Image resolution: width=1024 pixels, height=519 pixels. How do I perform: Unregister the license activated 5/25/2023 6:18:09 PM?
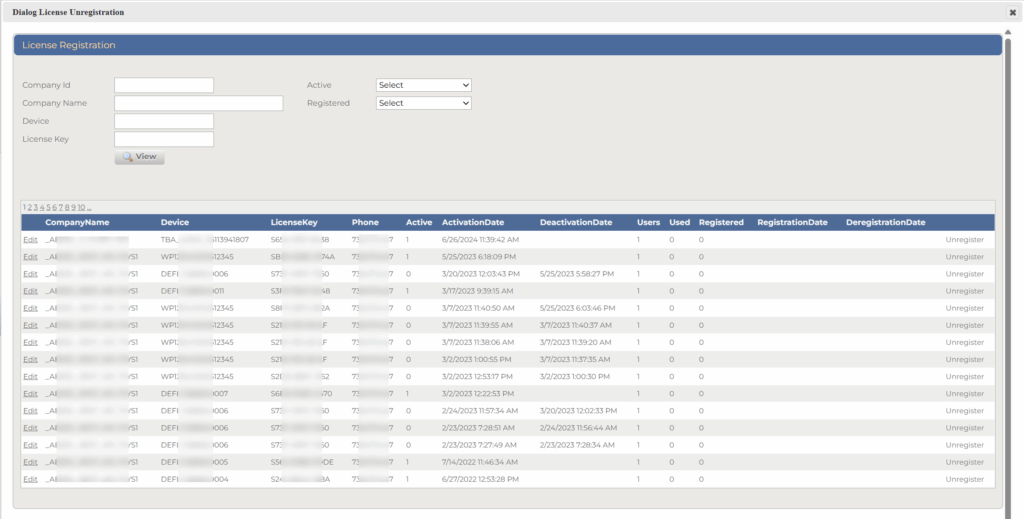click(964, 257)
